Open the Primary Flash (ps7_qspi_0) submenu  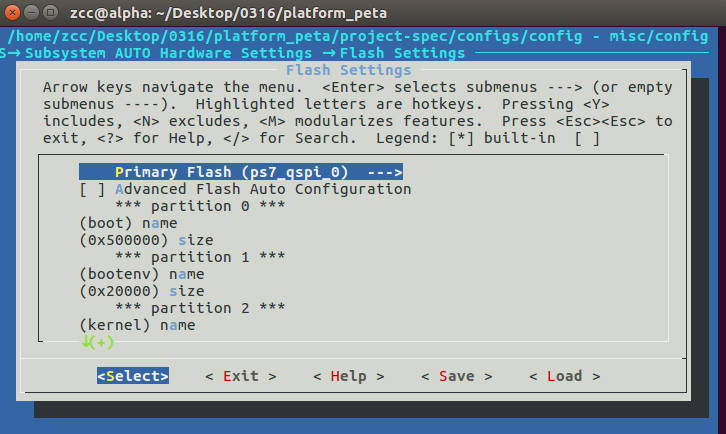(x=241, y=172)
